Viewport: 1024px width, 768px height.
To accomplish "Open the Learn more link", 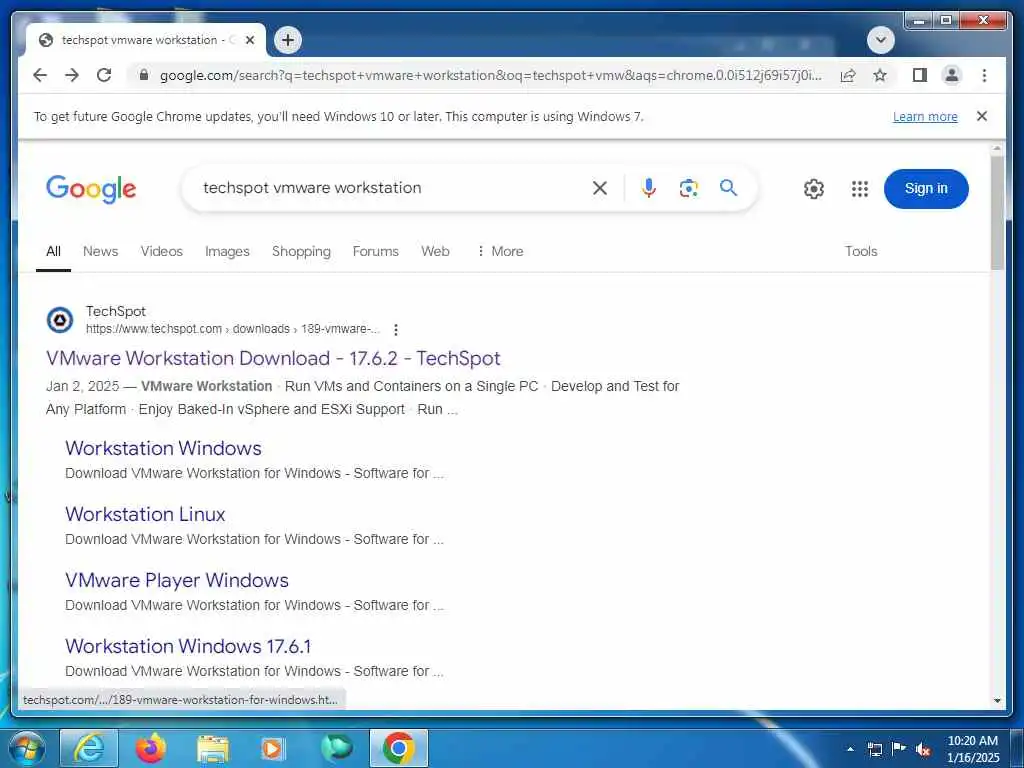I will pyautogui.click(x=925, y=116).
